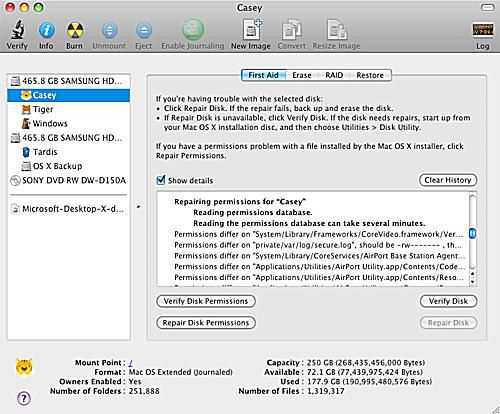Click the Capacity value 250 GB

click(366, 363)
